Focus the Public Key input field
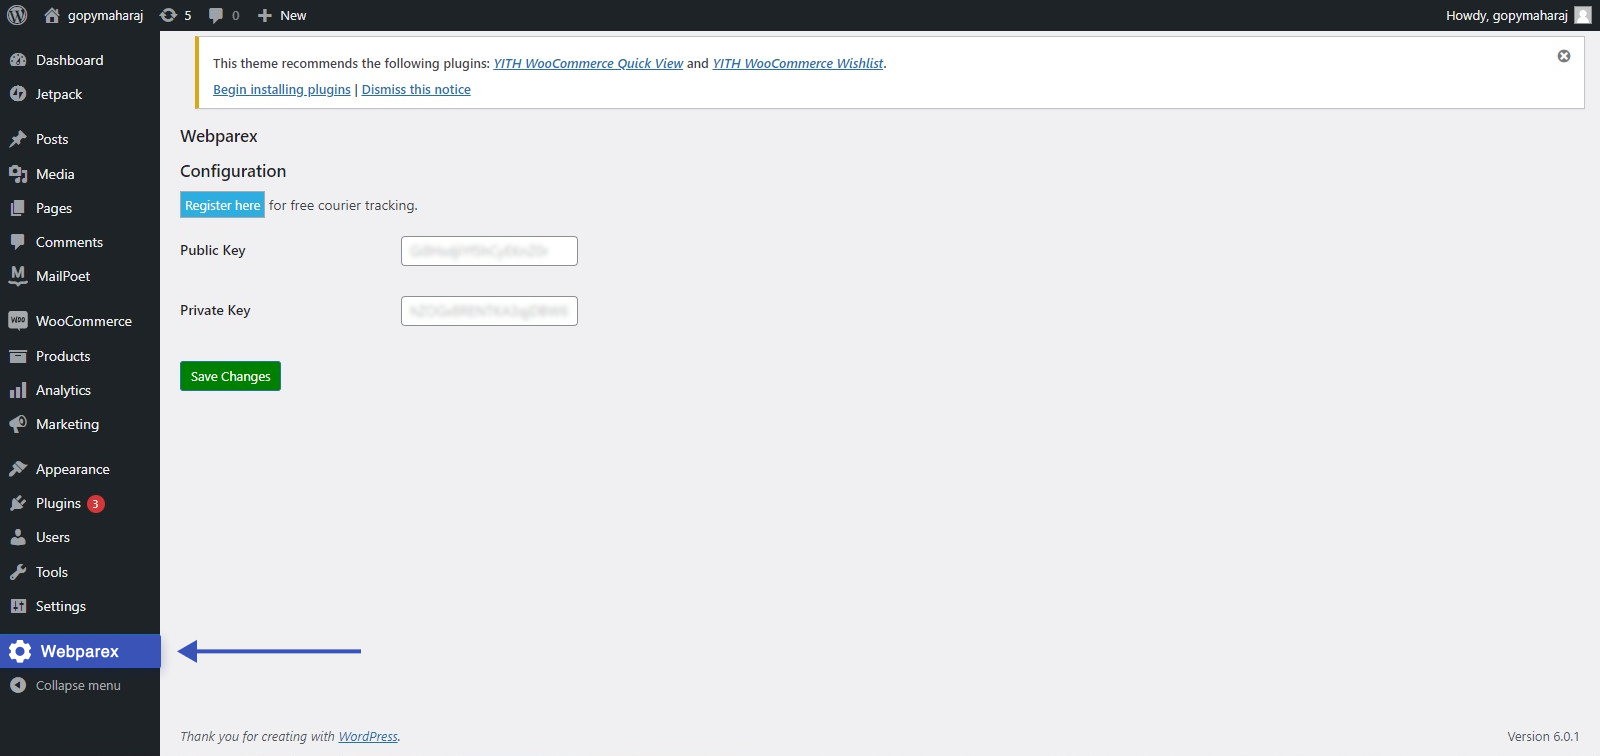This screenshot has height=756, width=1600. (489, 251)
